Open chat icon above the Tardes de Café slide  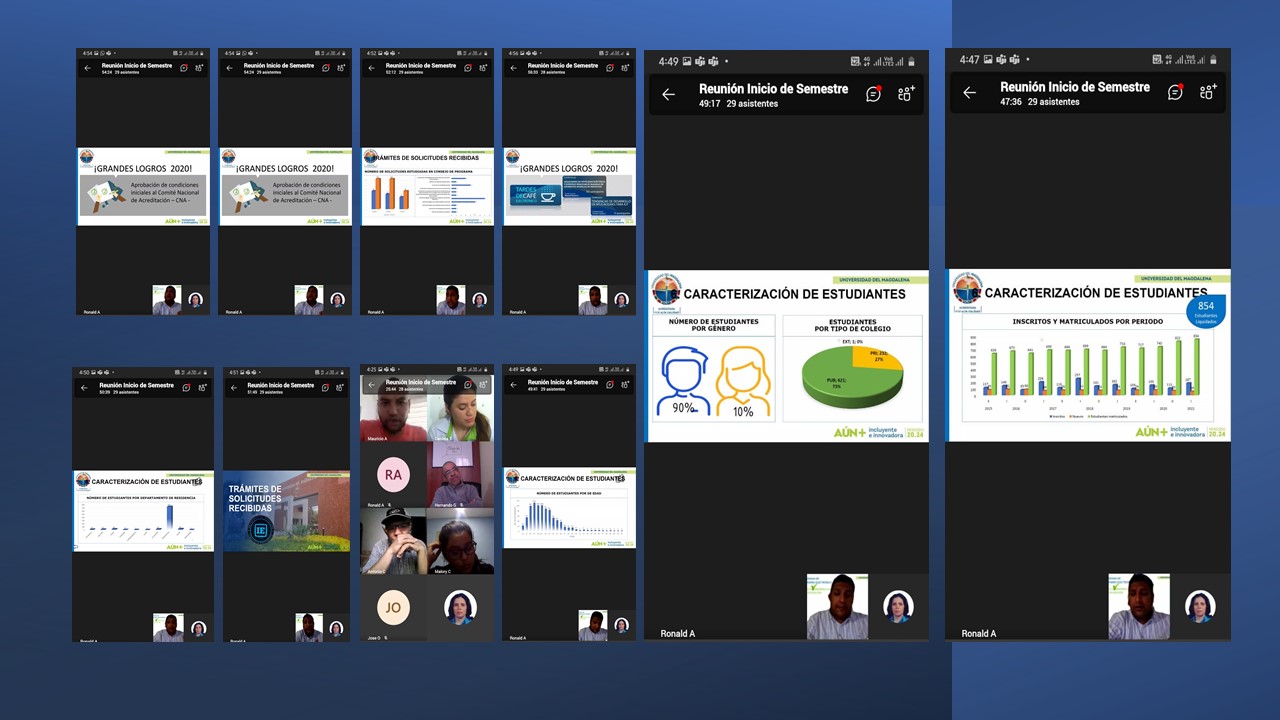[610, 68]
